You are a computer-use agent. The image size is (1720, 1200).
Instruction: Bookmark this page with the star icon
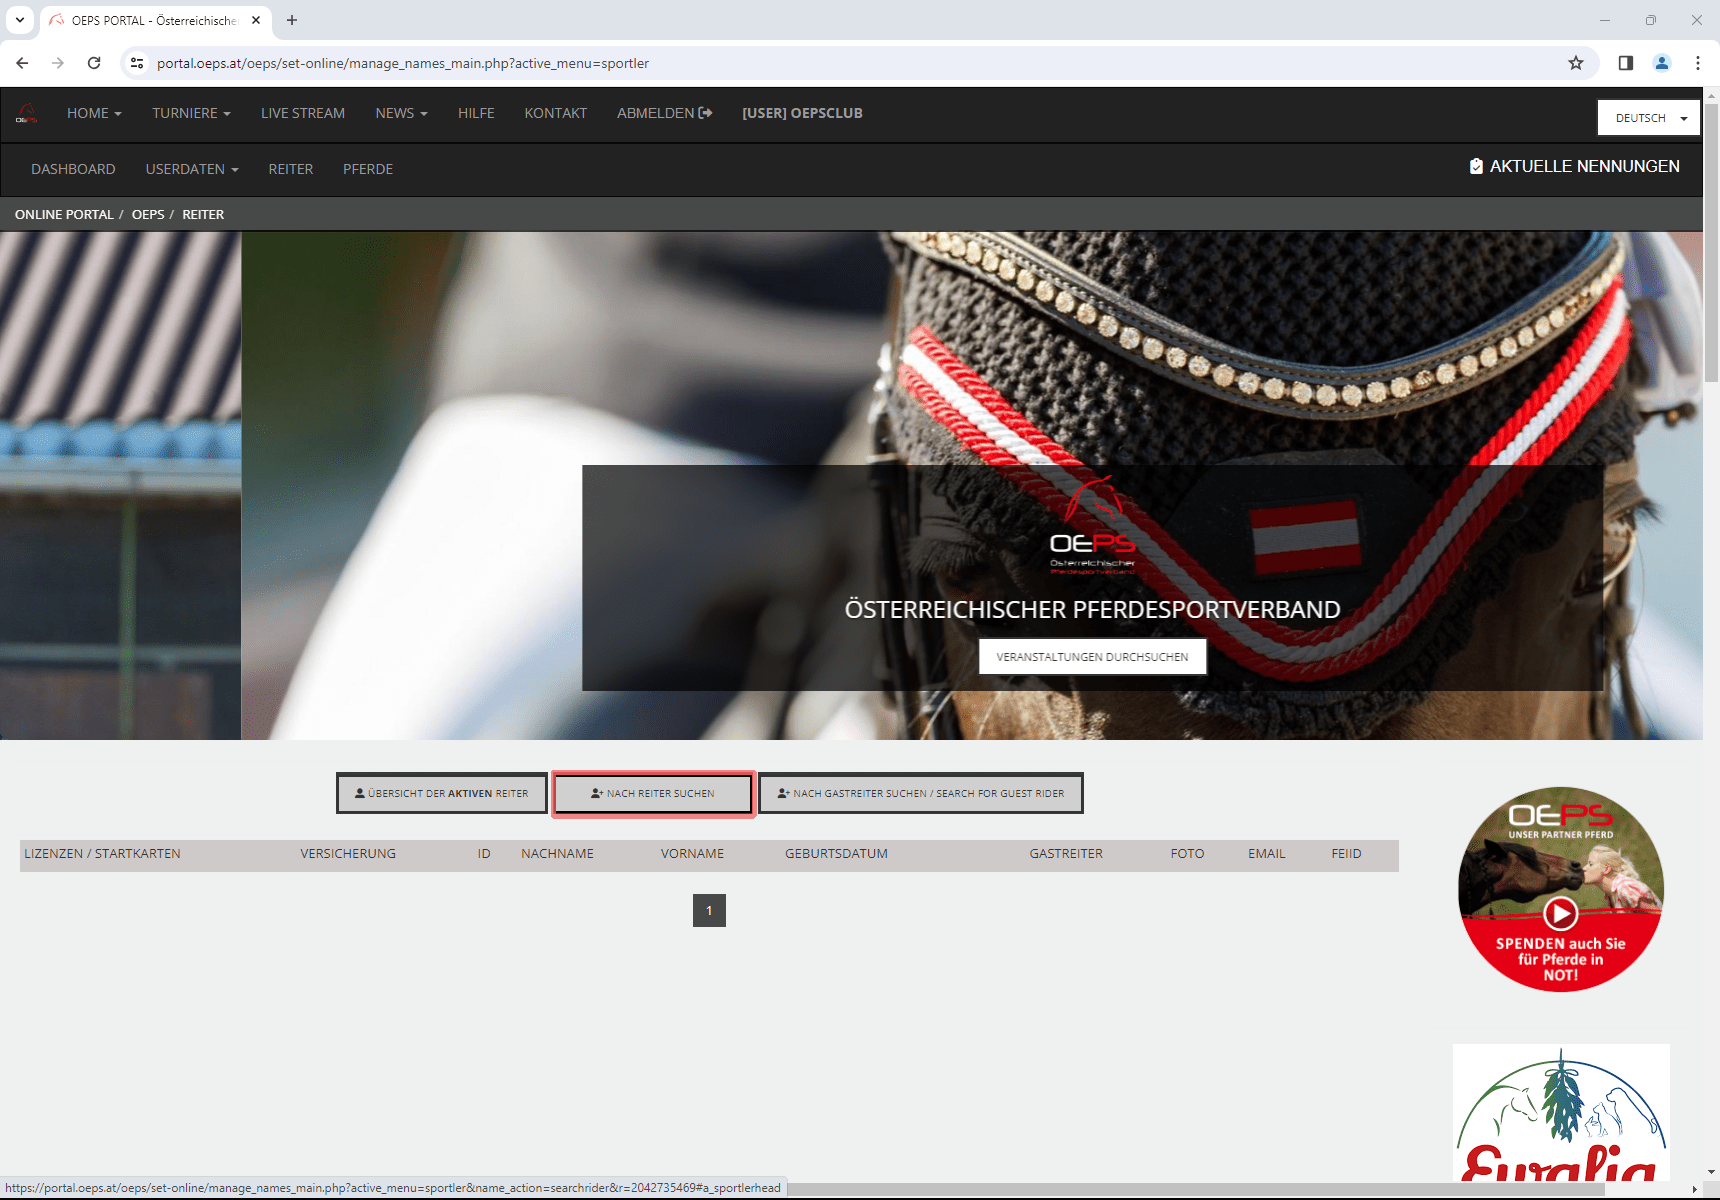[x=1576, y=63]
